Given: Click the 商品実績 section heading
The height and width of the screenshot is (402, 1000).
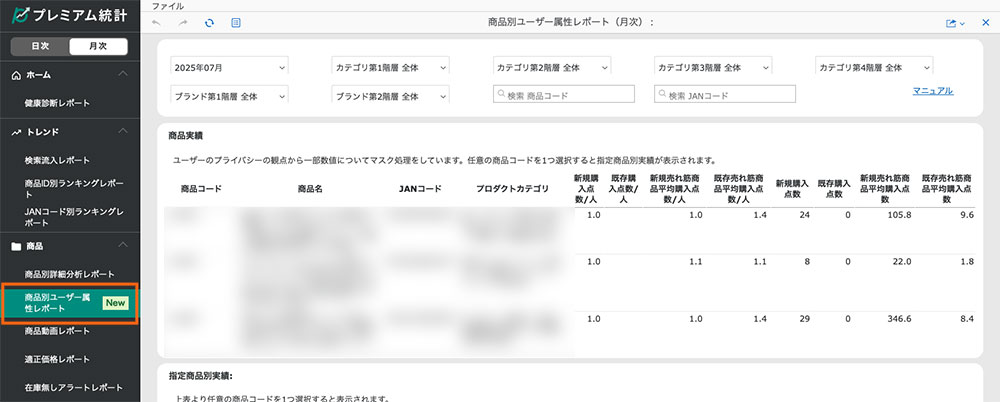Looking at the screenshot, I should 186,136.
